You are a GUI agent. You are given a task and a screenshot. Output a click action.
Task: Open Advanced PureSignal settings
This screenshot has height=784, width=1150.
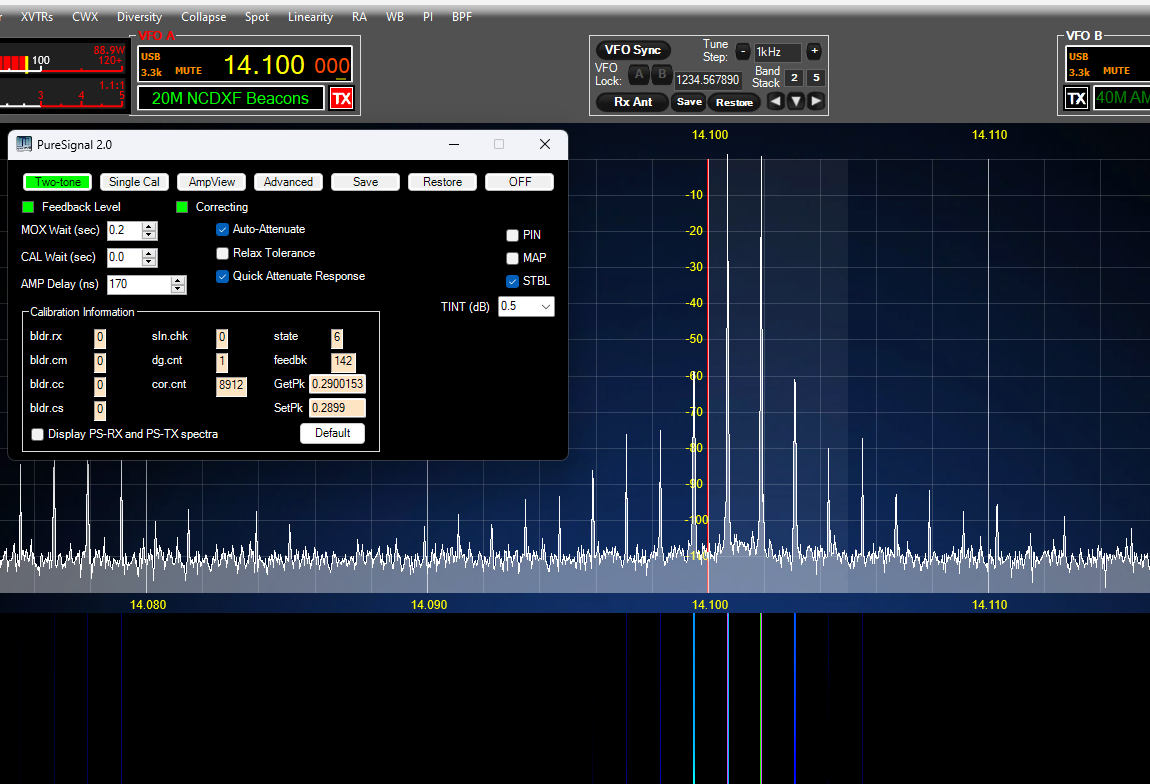coord(288,182)
